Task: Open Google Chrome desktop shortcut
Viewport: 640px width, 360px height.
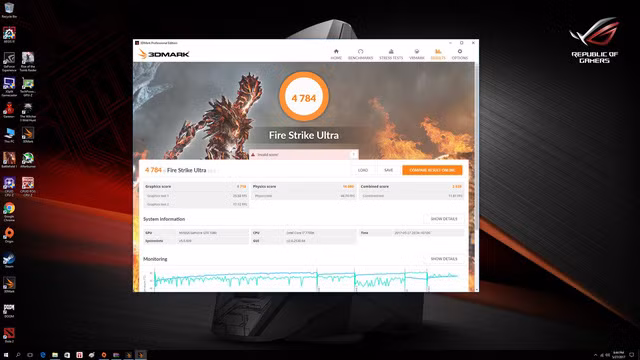Action: [x=9, y=212]
